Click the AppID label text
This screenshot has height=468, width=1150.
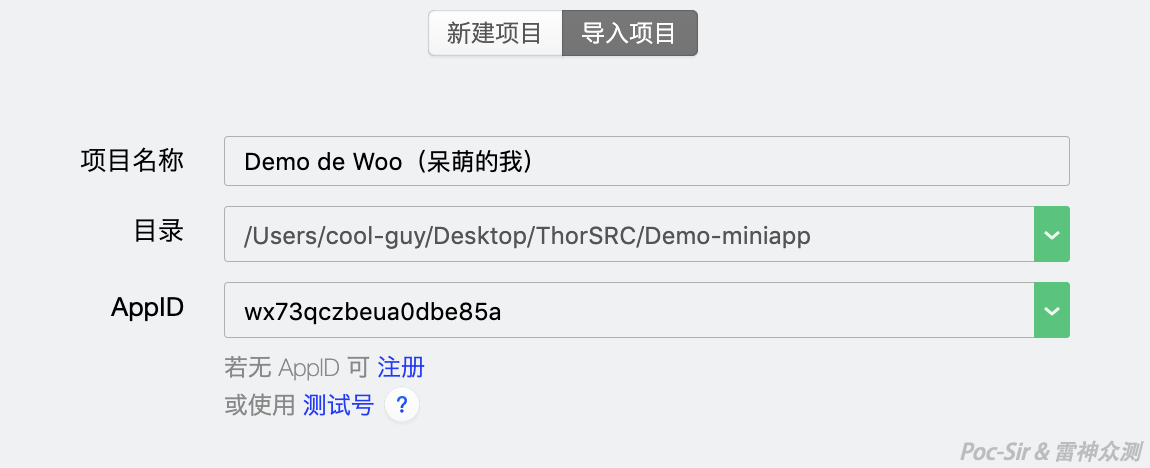(x=147, y=307)
